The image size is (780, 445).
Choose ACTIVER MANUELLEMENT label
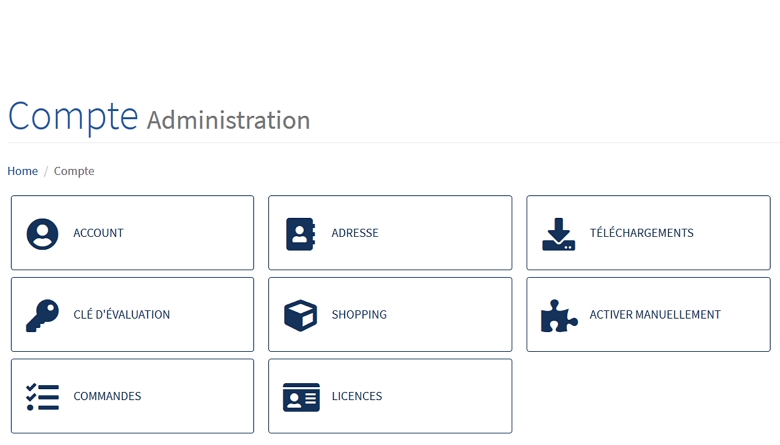655,315
